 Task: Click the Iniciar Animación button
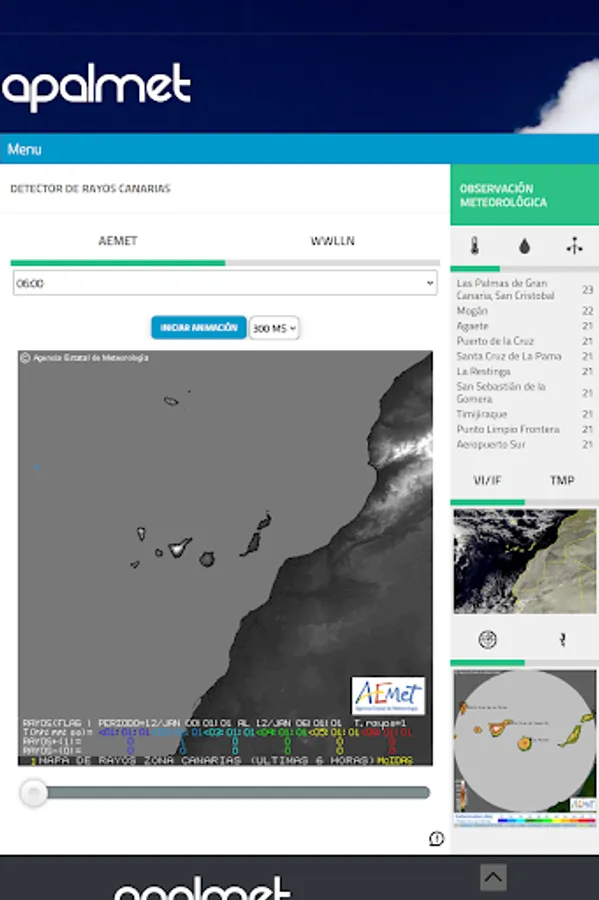pyautogui.click(x=199, y=328)
